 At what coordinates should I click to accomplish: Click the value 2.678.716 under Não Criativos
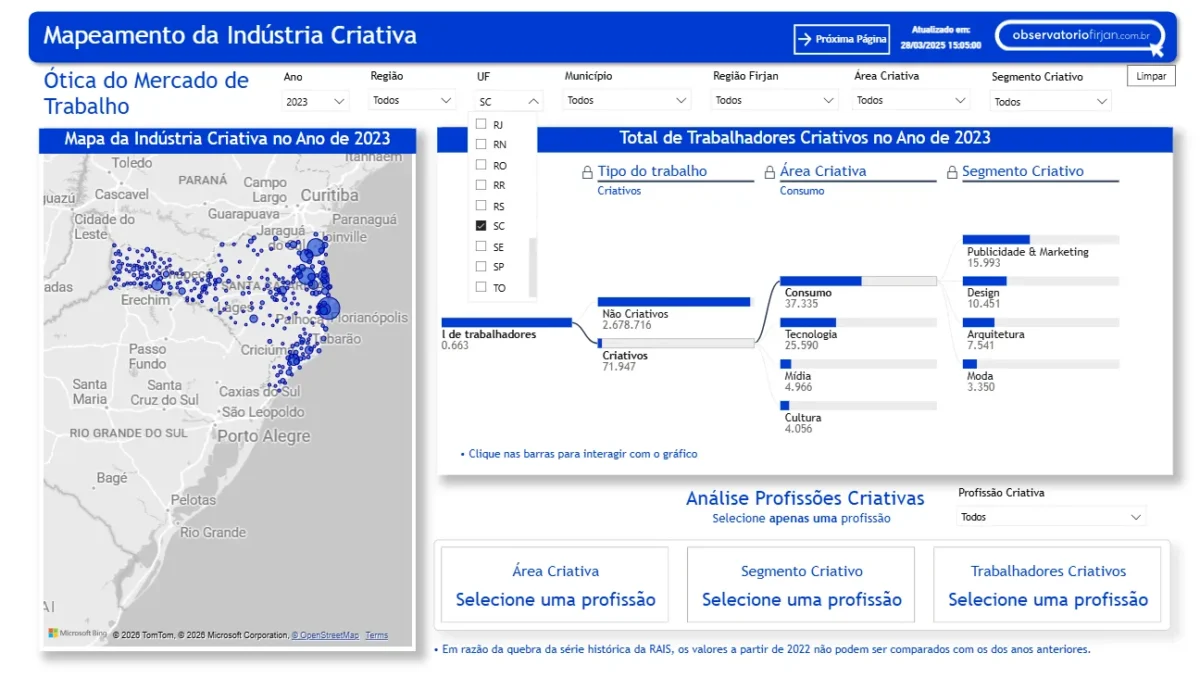point(627,325)
